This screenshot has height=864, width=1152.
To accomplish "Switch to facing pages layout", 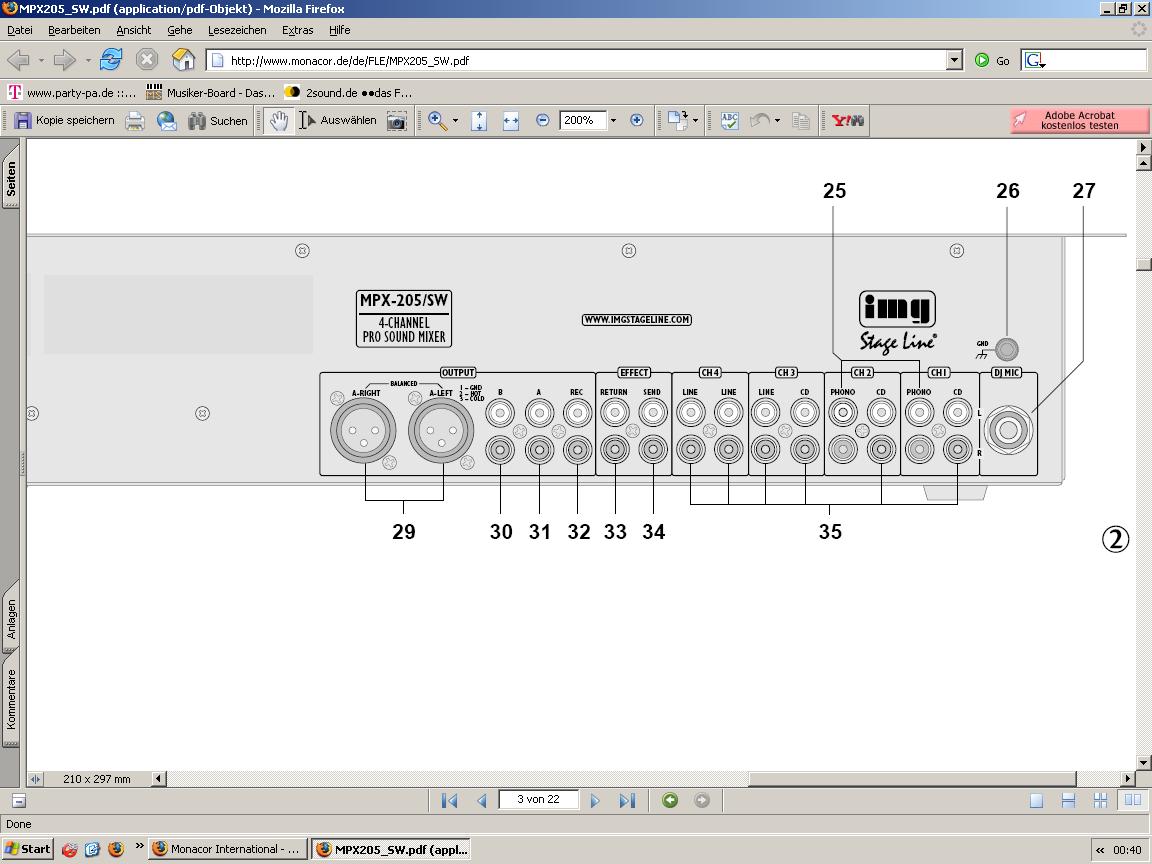I will 1133,800.
